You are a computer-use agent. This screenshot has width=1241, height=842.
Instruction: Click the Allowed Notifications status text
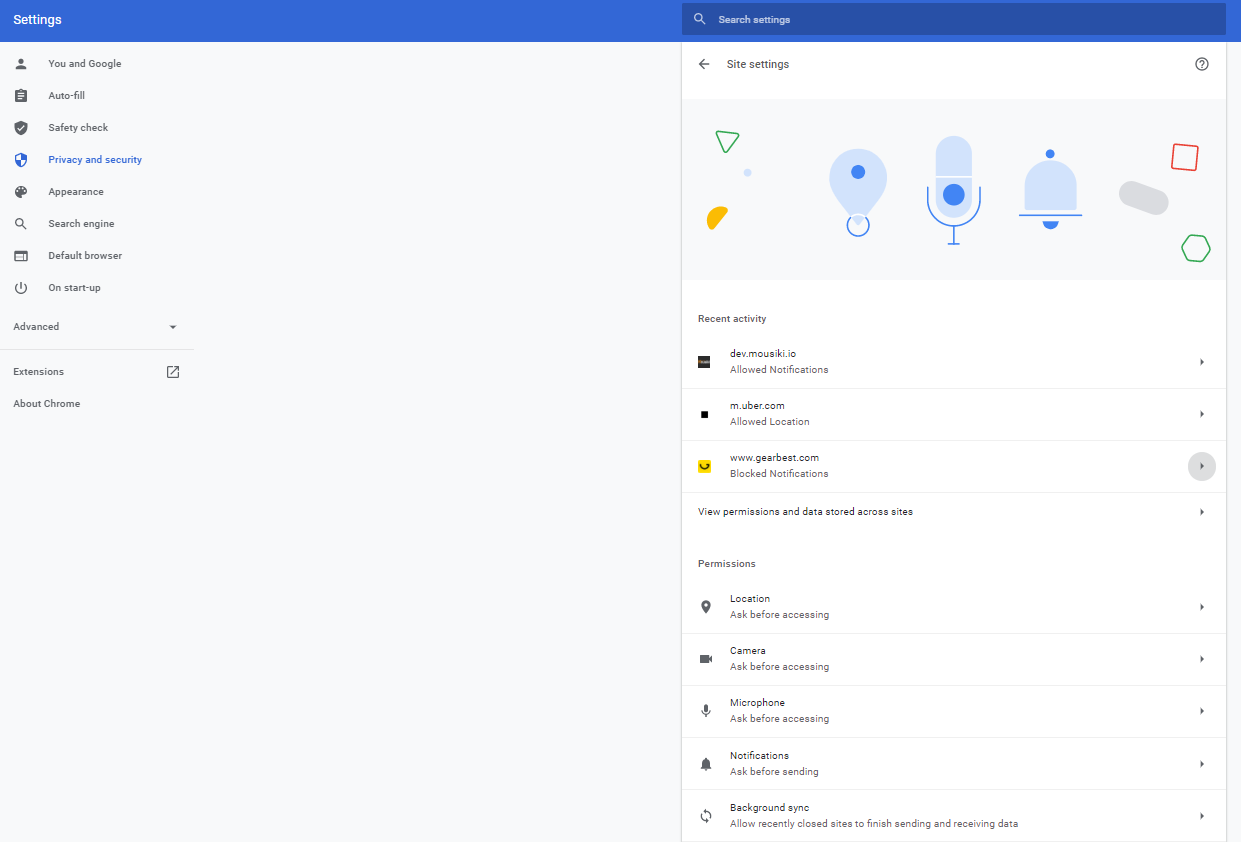point(779,370)
